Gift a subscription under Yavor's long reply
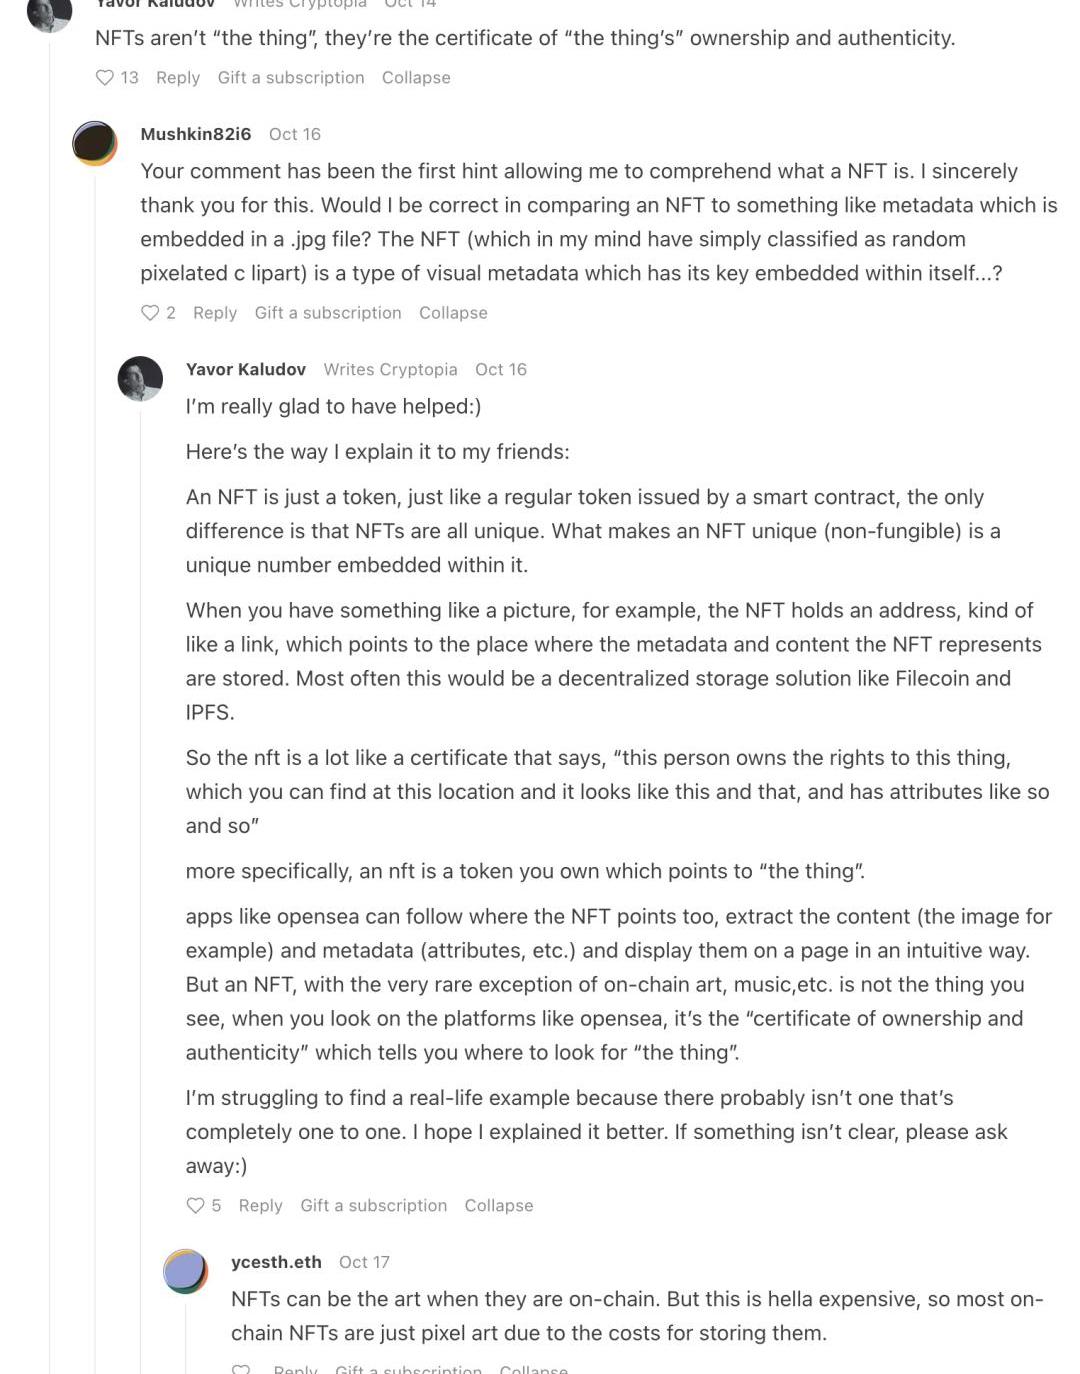This screenshot has width=1080, height=1374. pyautogui.click(x=373, y=1206)
